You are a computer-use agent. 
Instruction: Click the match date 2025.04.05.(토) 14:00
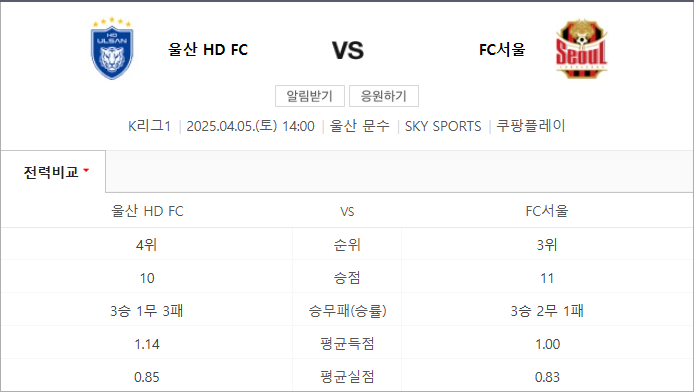tap(251, 126)
